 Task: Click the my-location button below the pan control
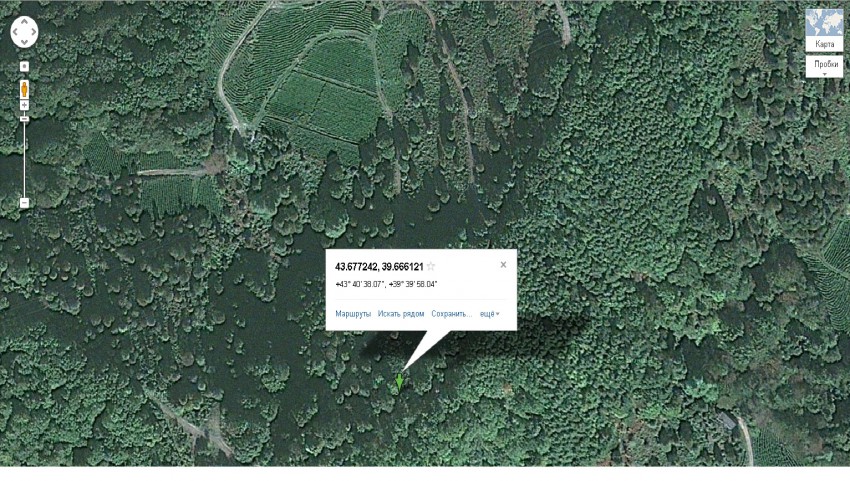coord(24,66)
